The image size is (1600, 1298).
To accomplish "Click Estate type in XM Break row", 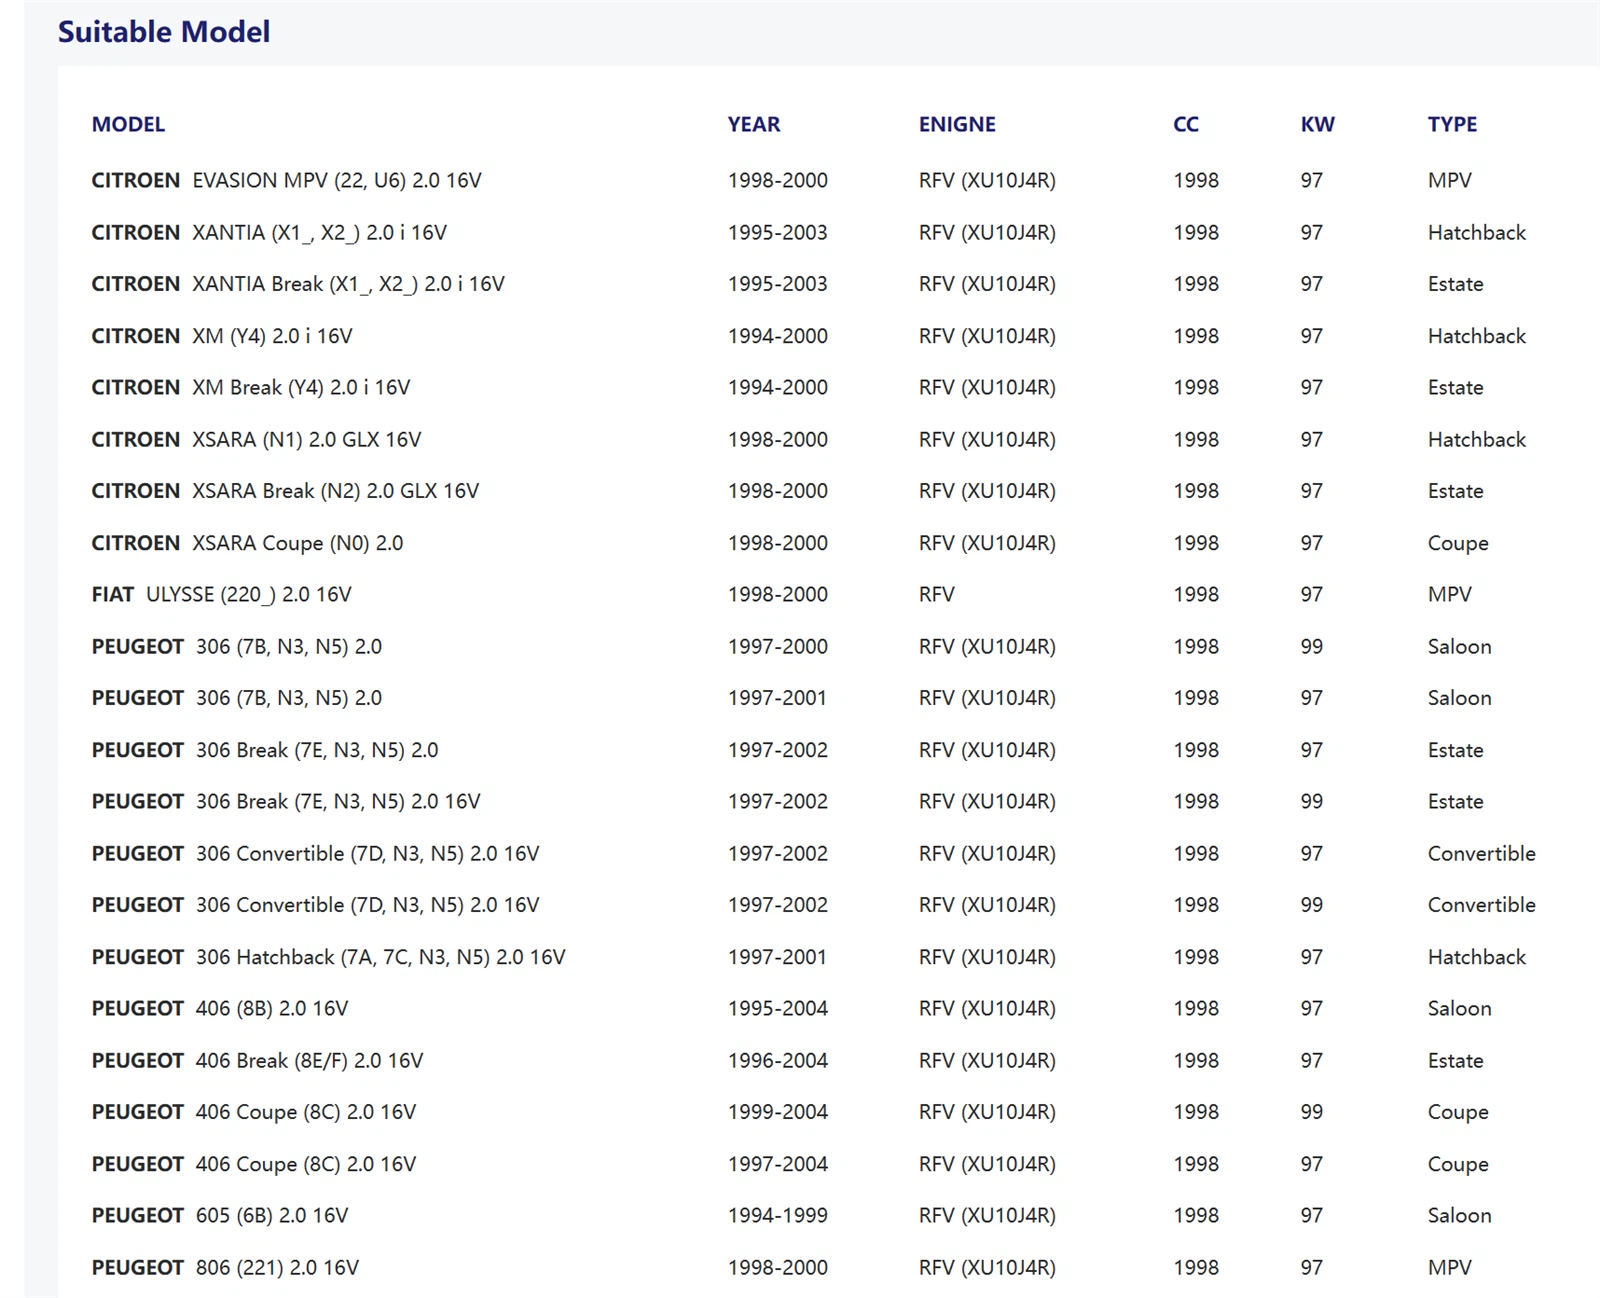I will coord(1456,388).
